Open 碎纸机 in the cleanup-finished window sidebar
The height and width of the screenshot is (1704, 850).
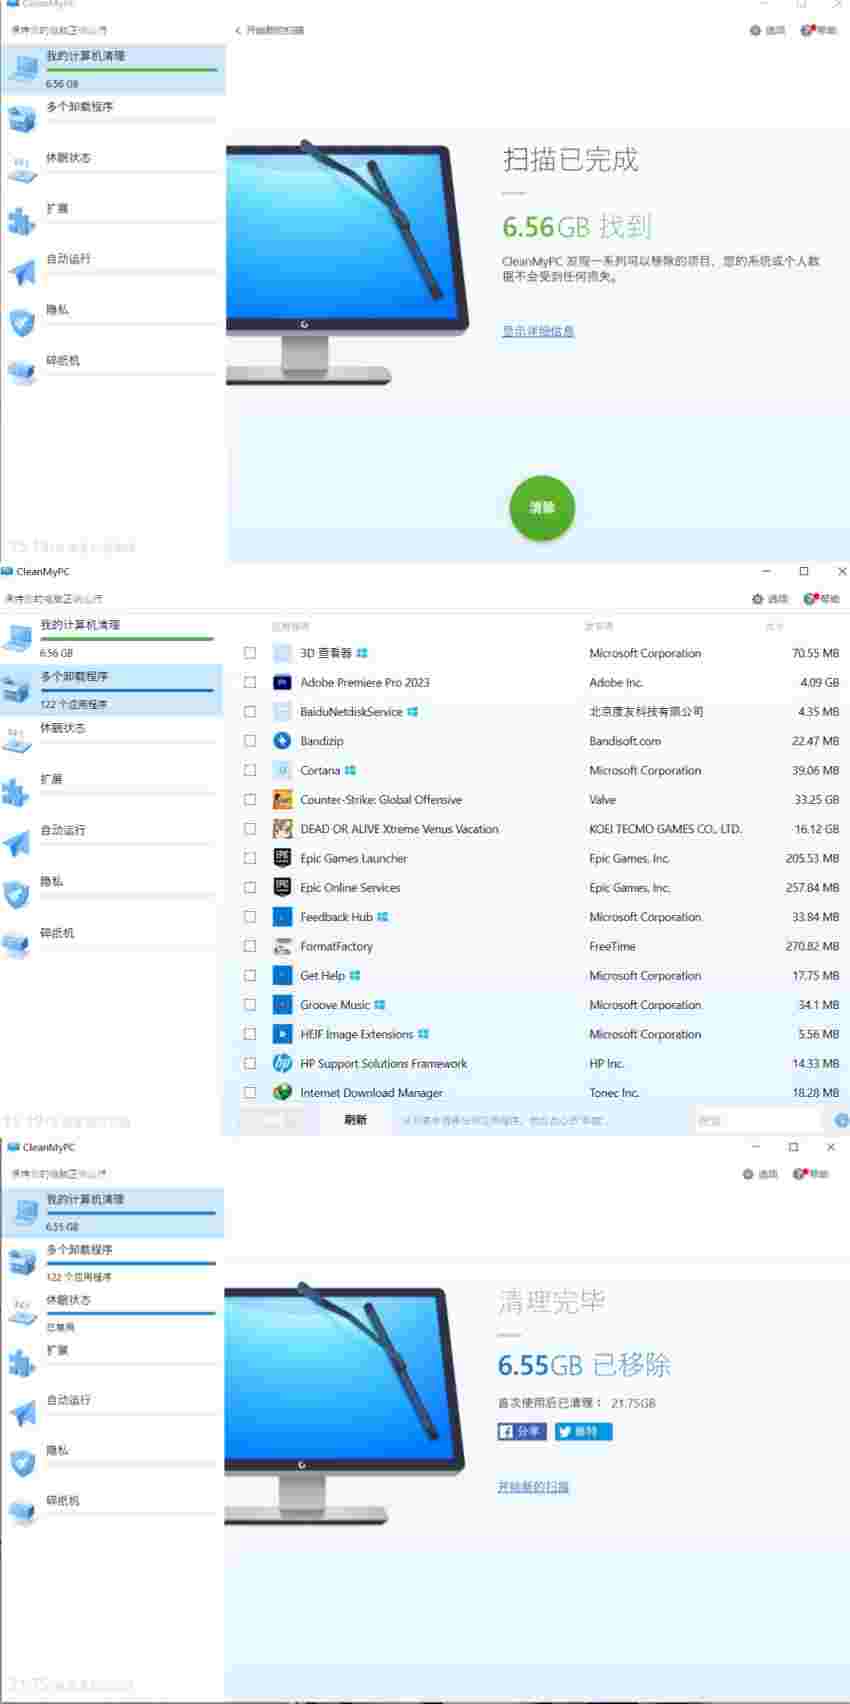pyautogui.click(x=112, y=1513)
